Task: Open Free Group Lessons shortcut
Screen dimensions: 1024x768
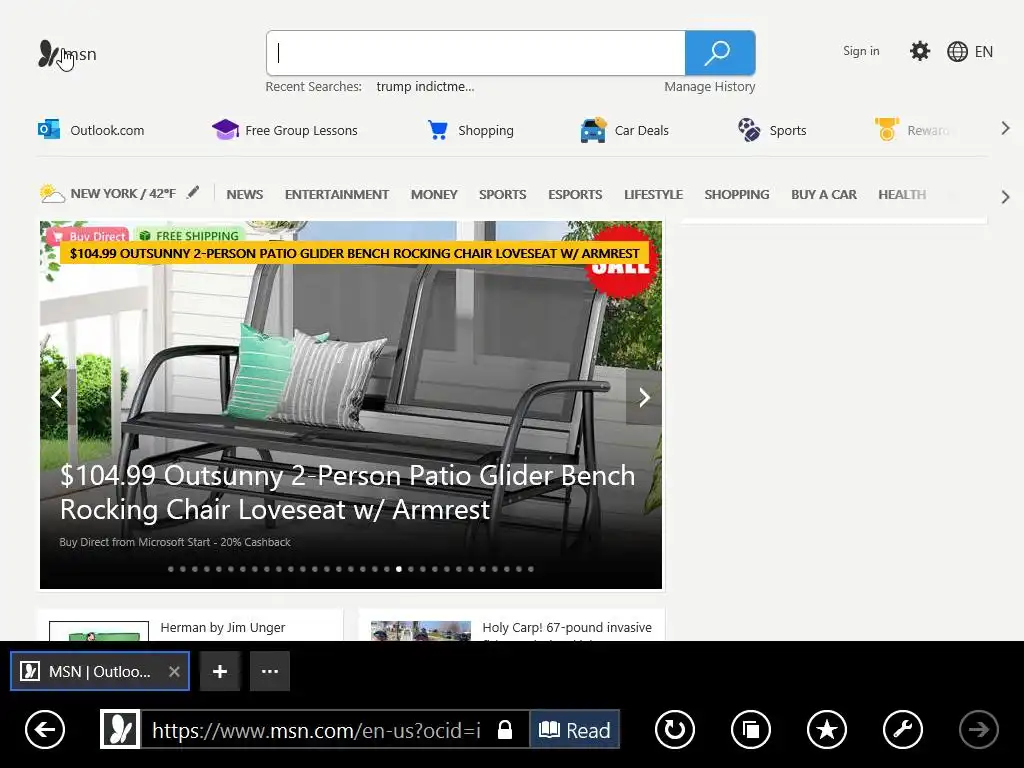Action: [x=285, y=130]
